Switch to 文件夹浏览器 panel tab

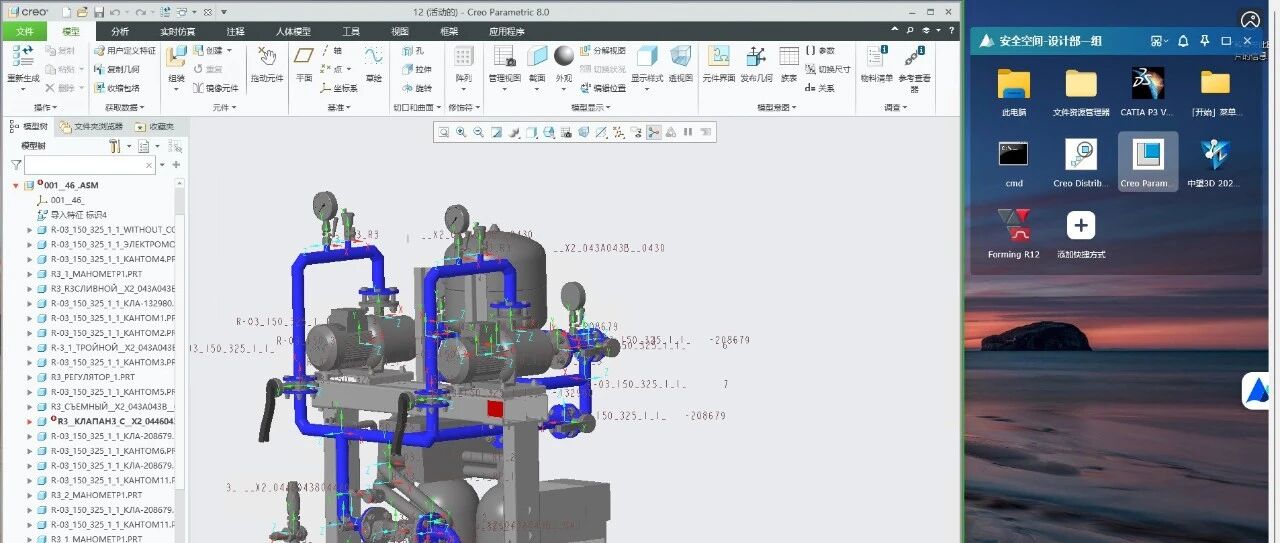click(91, 127)
